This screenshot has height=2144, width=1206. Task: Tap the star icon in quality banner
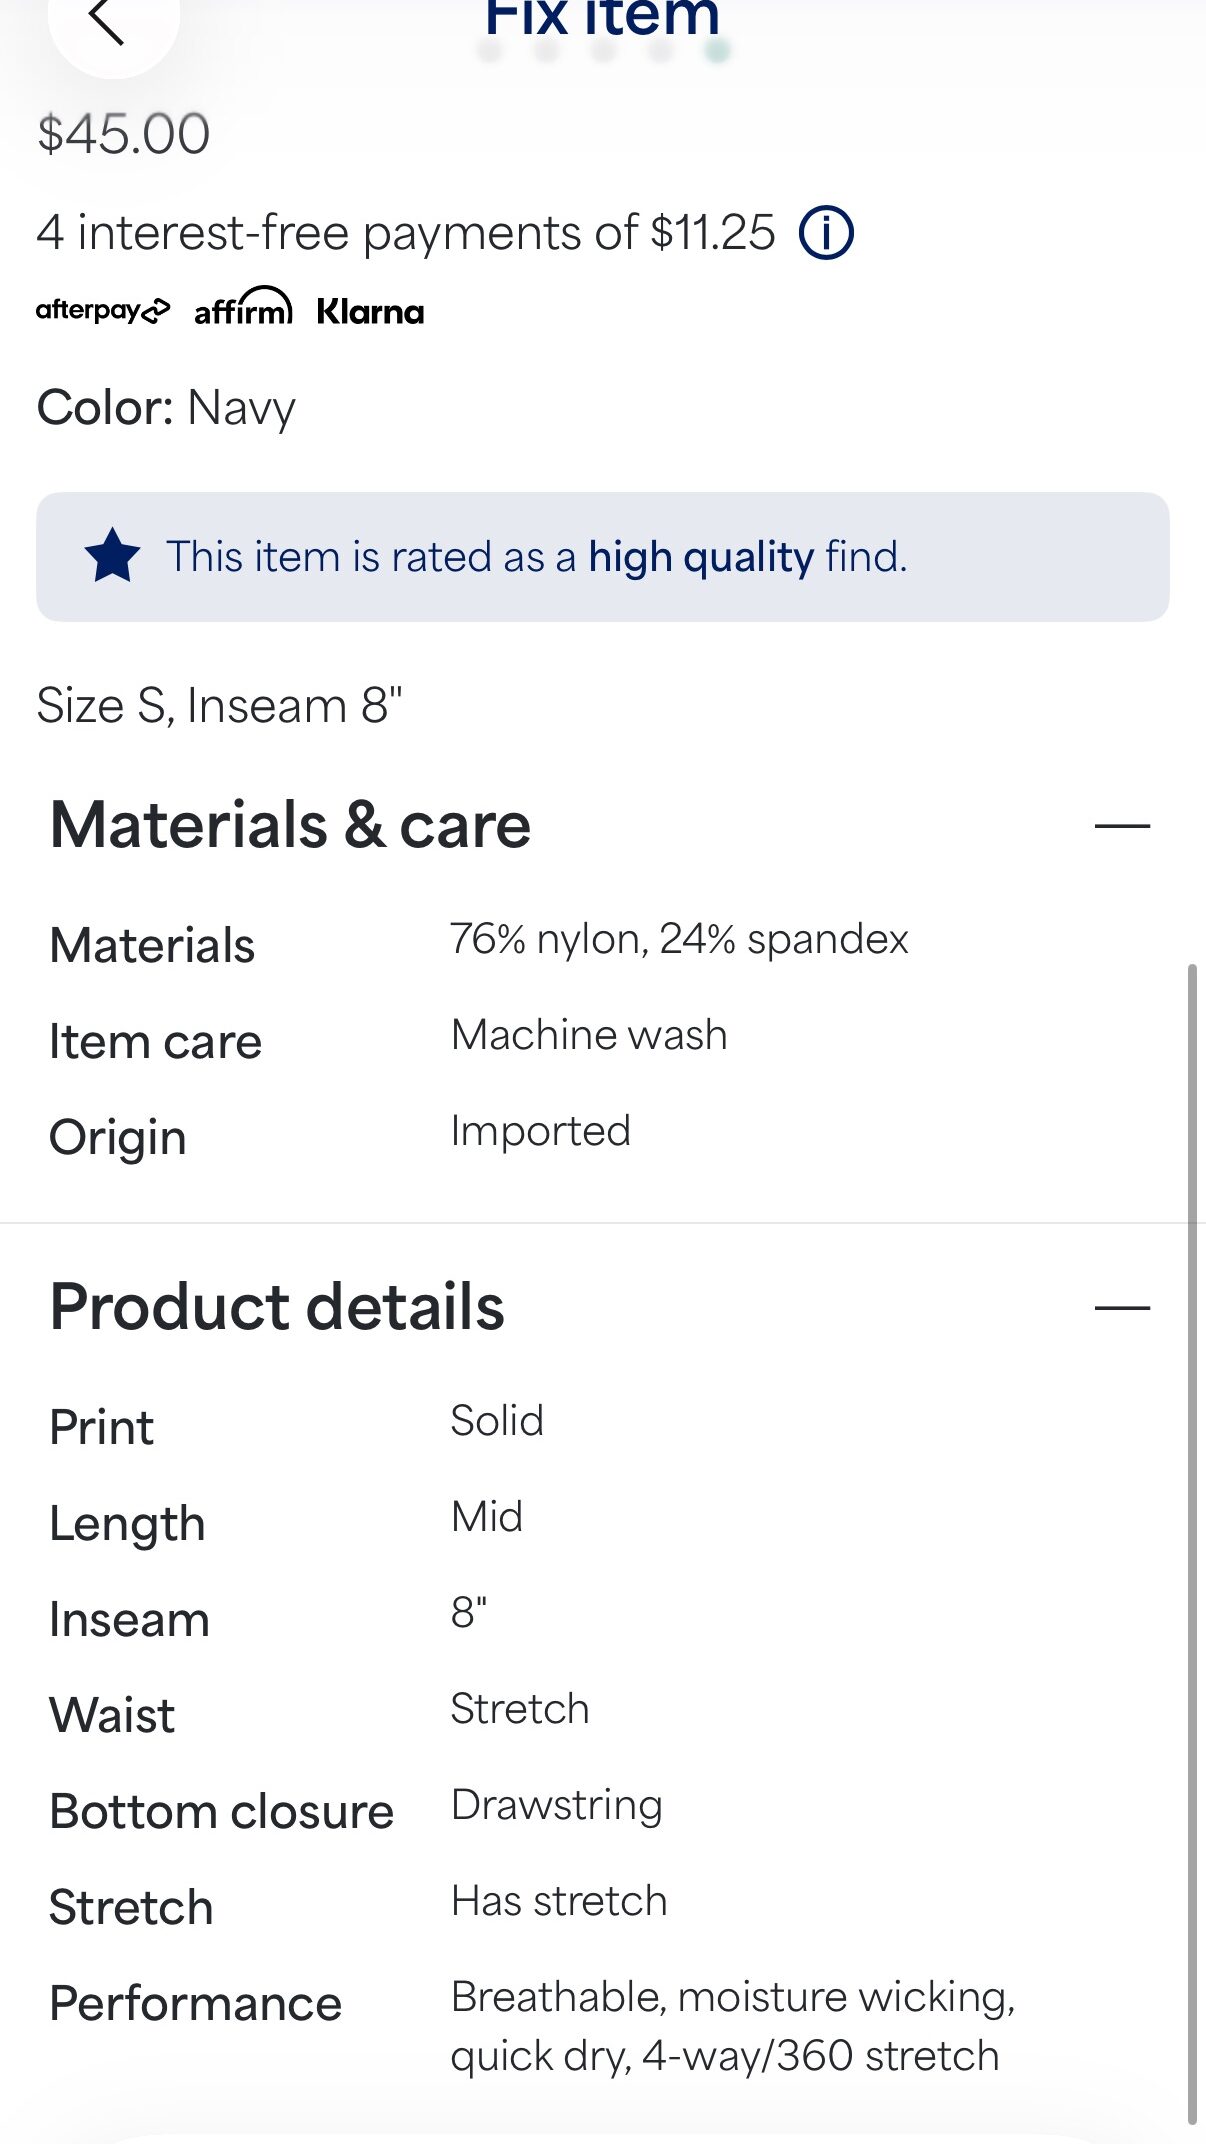pyautogui.click(x=113, y=556)
